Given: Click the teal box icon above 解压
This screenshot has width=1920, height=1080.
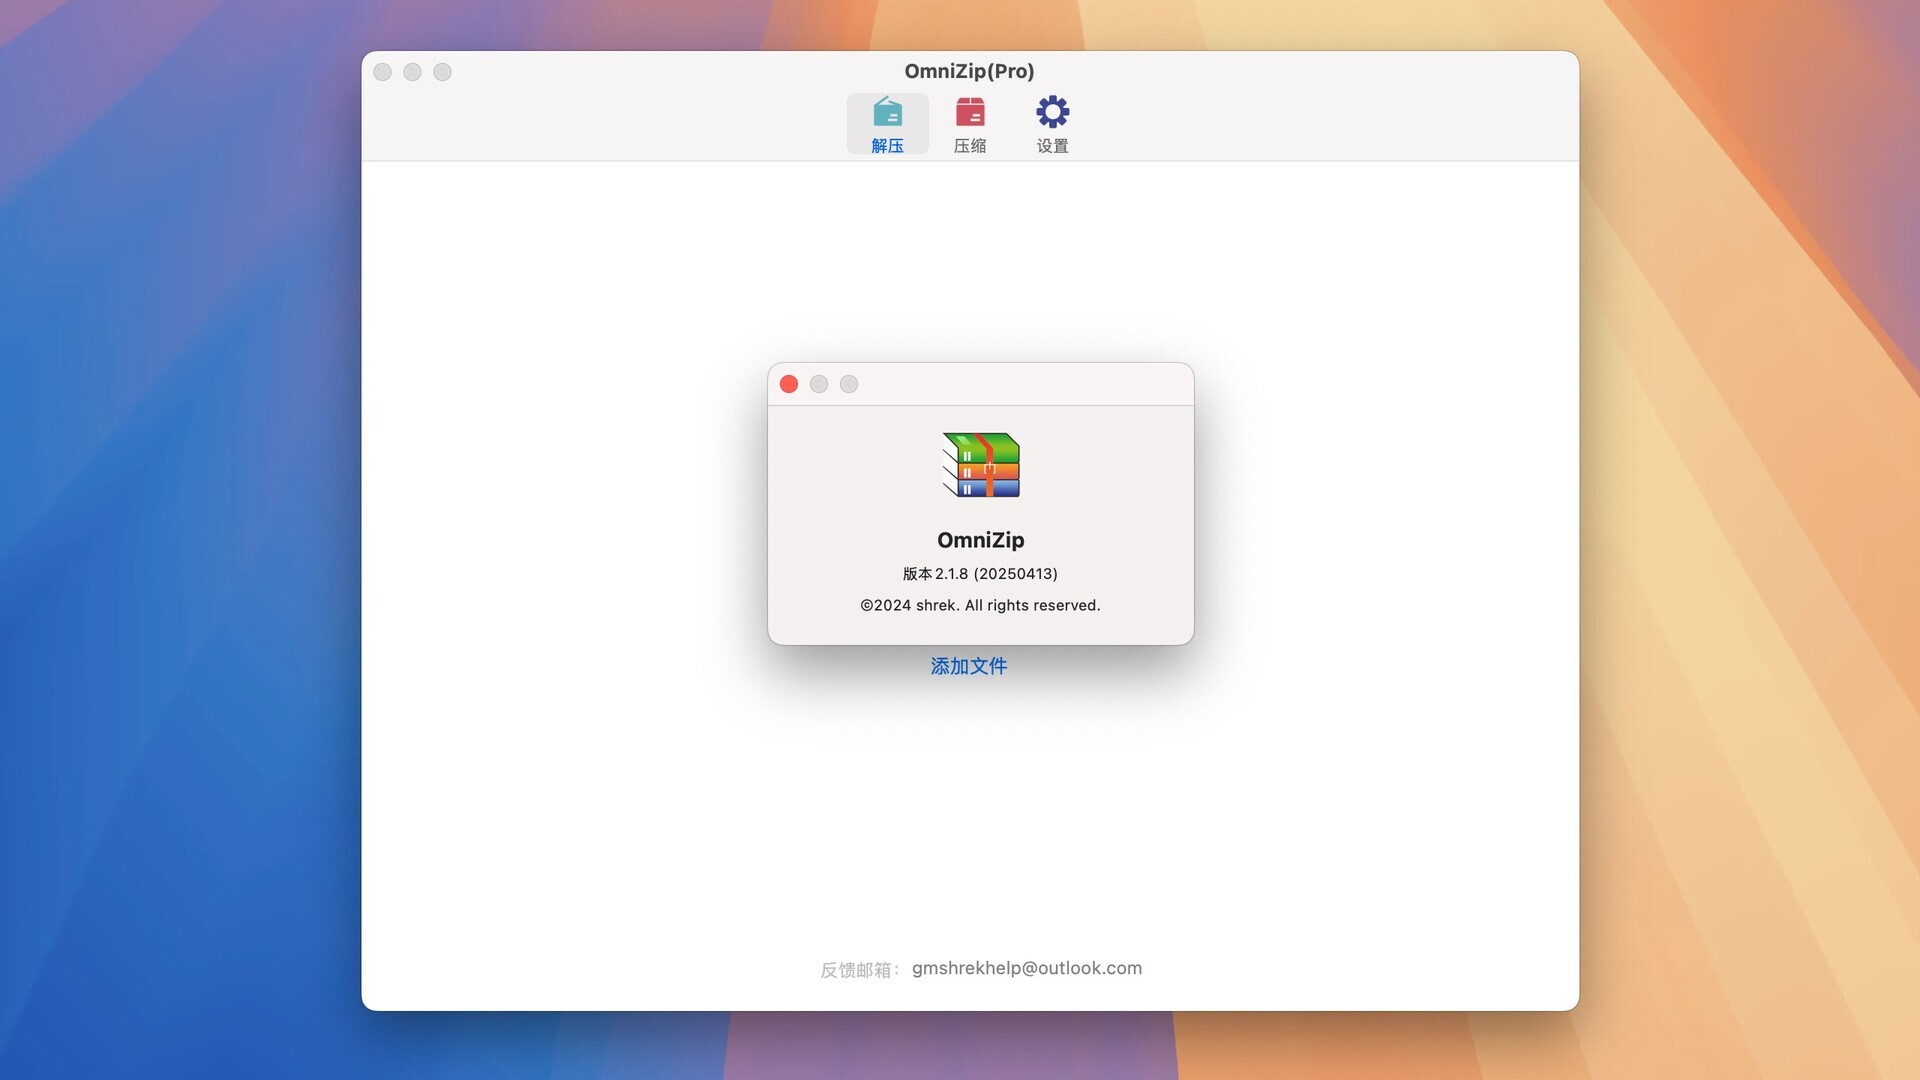Looking at the screenshot, I should point(886,111).
